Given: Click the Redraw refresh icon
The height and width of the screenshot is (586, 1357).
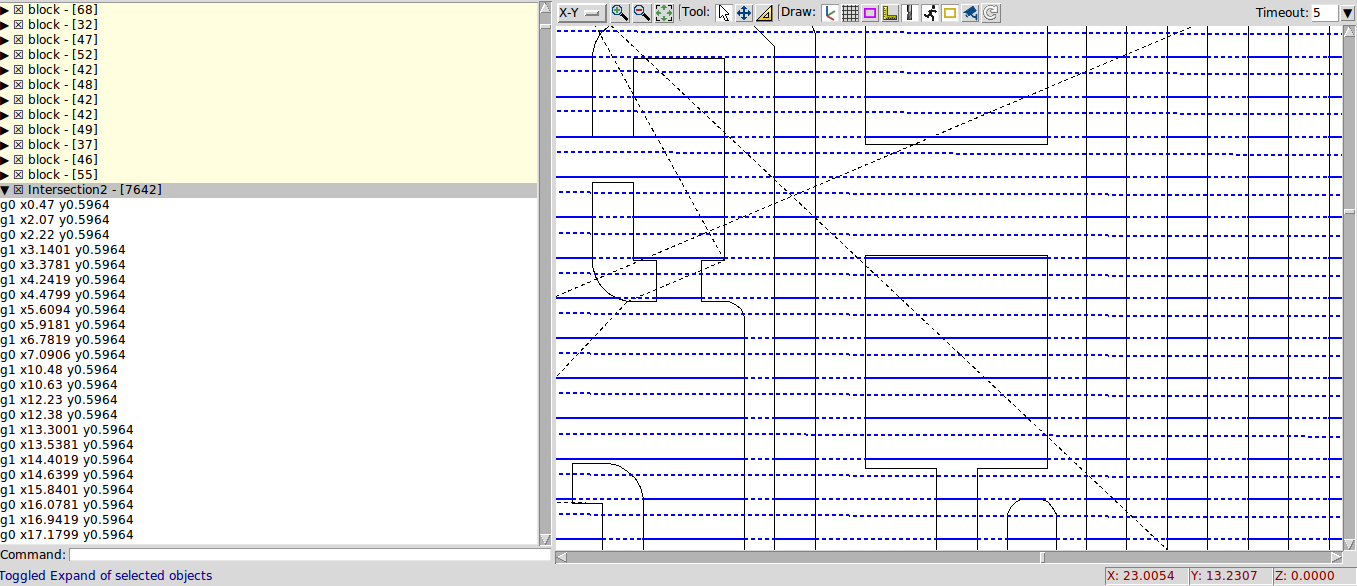Looking at the screenshot, I should (x=990, y=13).
